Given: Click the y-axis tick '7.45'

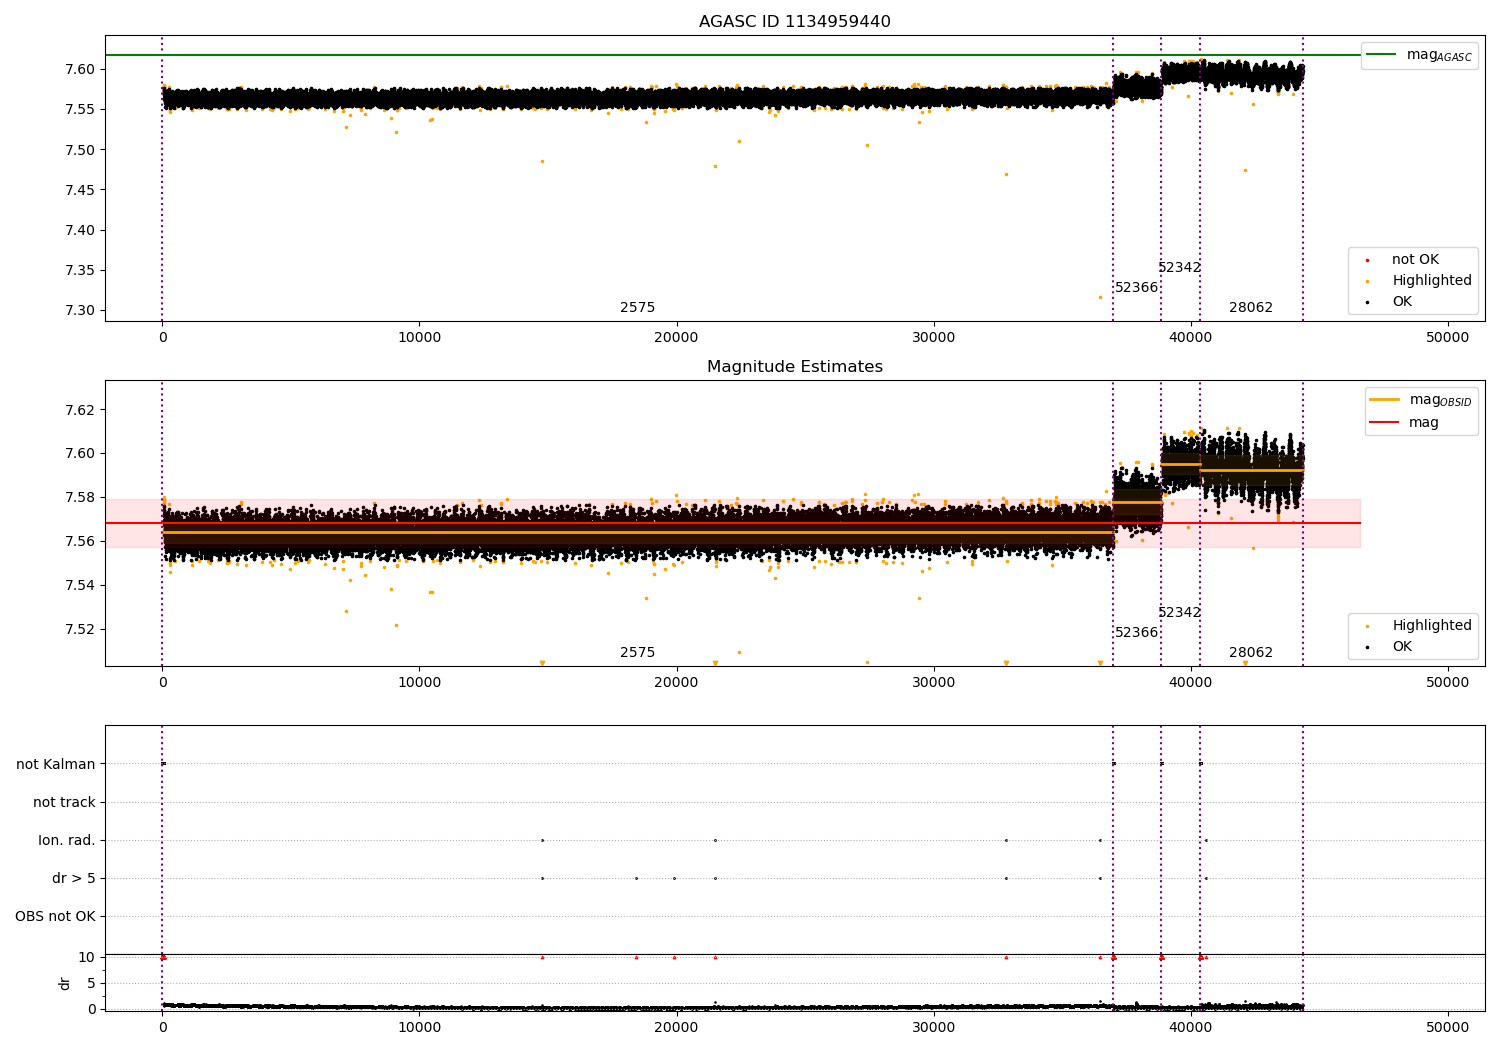Looking at the screenshot, I should pos(80,190).
